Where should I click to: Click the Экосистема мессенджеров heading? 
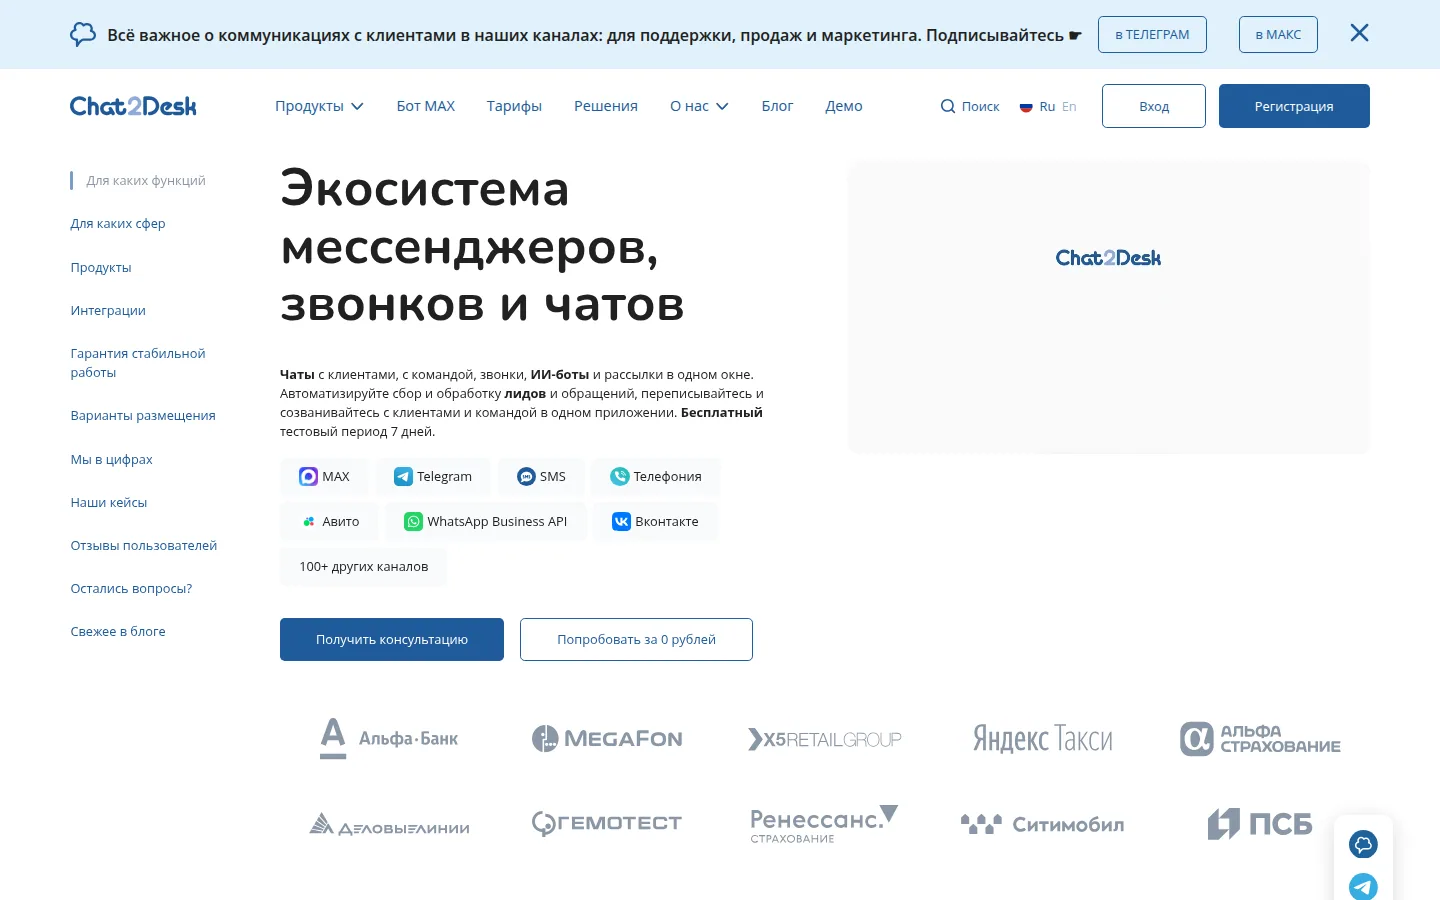pos(482,246)
